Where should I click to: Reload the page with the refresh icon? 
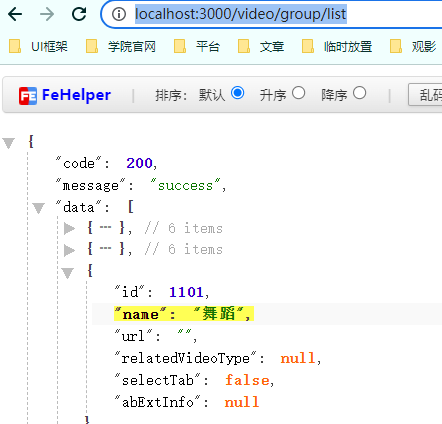[x=79, y=14]
